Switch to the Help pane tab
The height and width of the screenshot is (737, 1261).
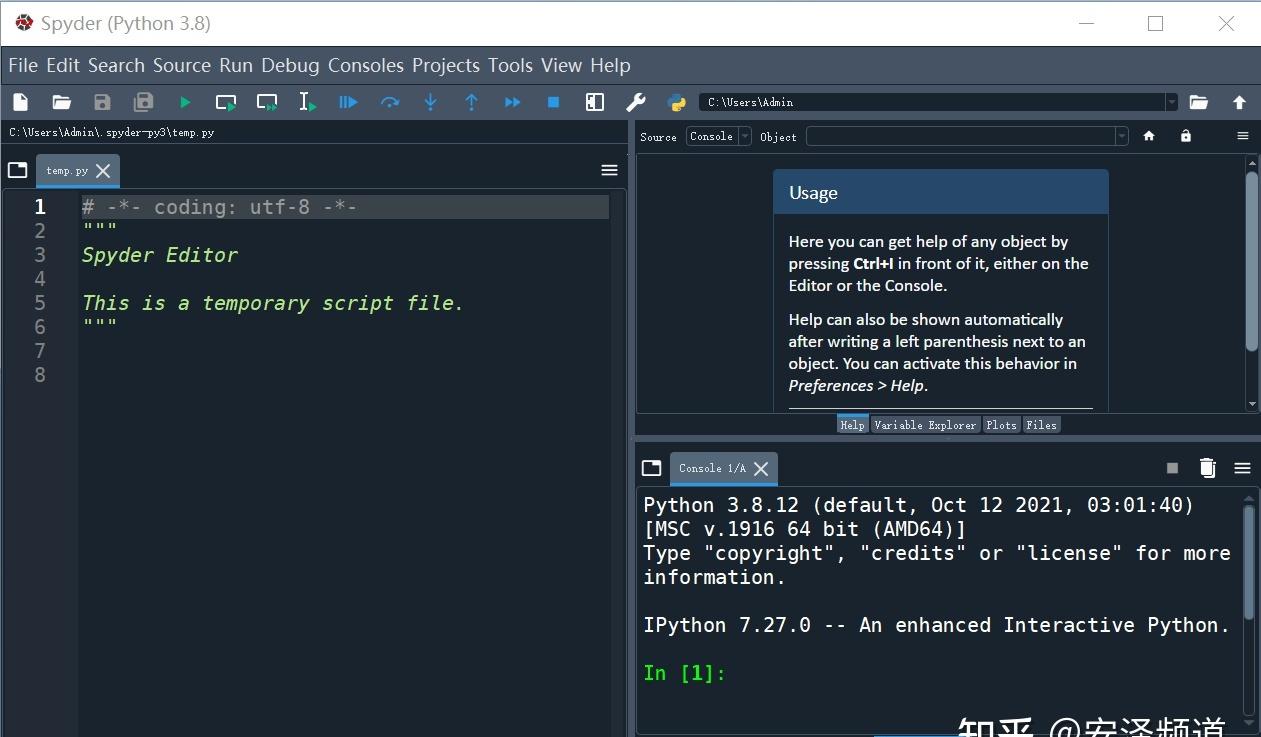[x=852, y=425]
